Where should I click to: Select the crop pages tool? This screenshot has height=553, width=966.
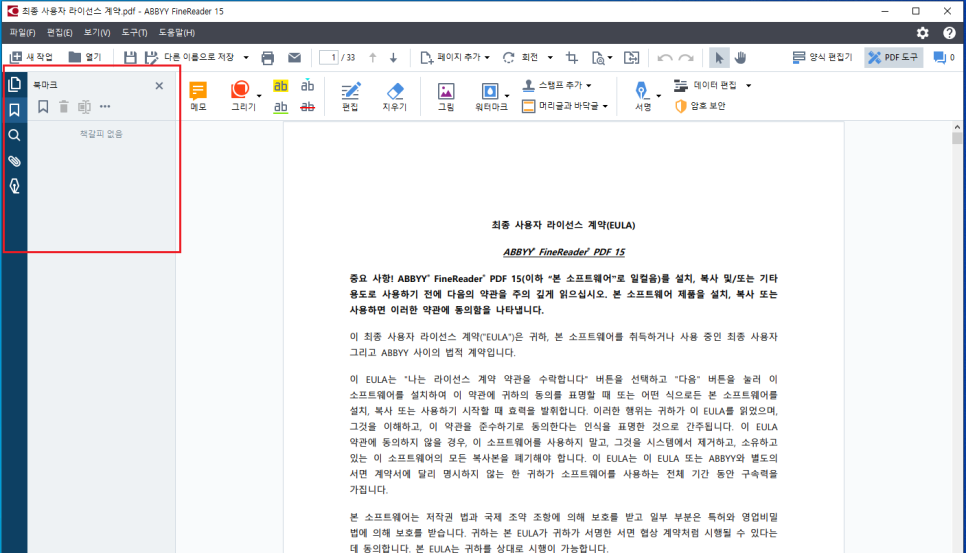pos(572,58)
